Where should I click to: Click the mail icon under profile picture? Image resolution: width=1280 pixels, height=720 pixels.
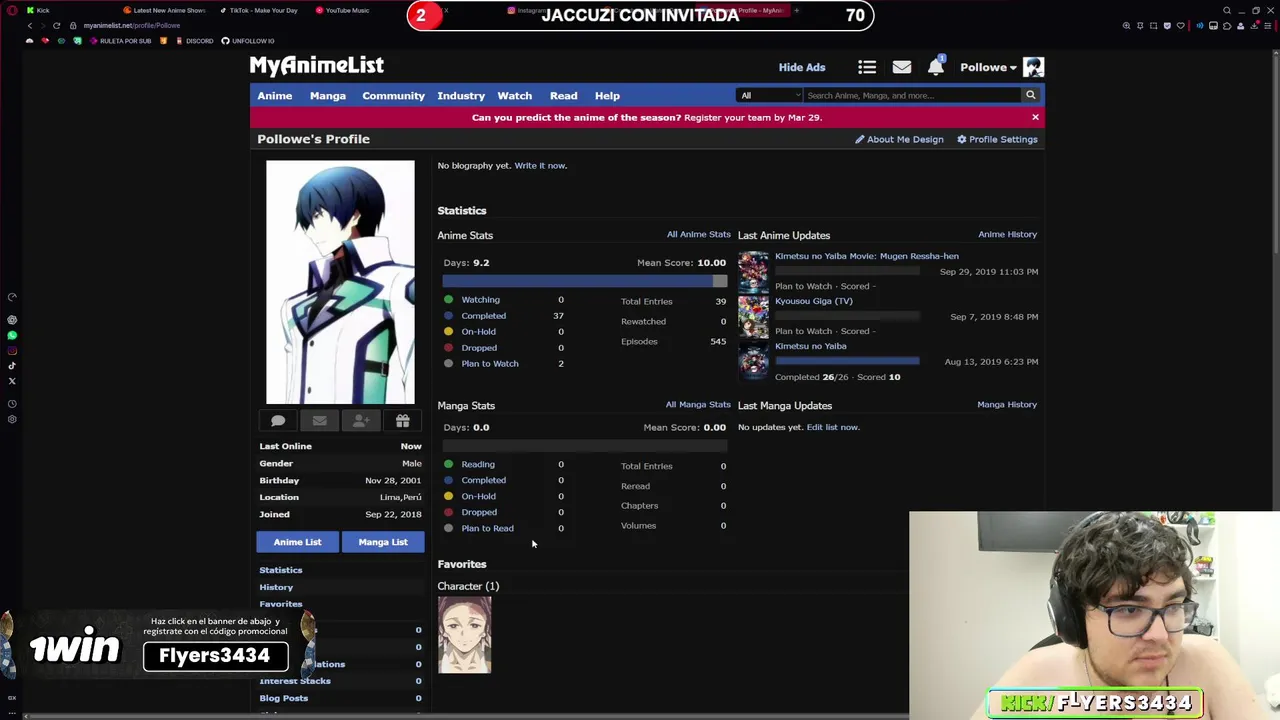tap(320, 421)
